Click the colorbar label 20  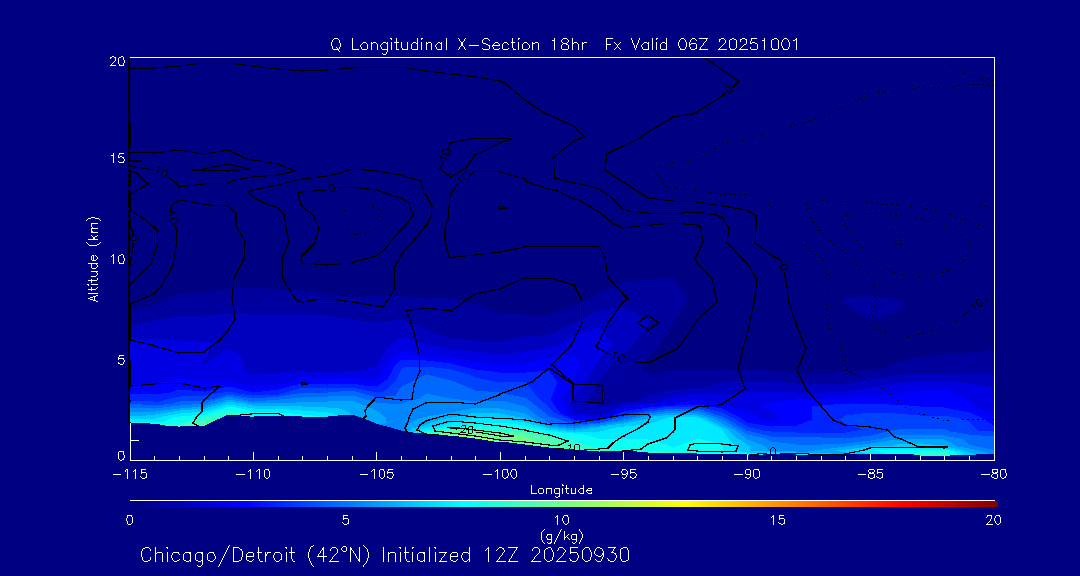(x=992, y=520)
